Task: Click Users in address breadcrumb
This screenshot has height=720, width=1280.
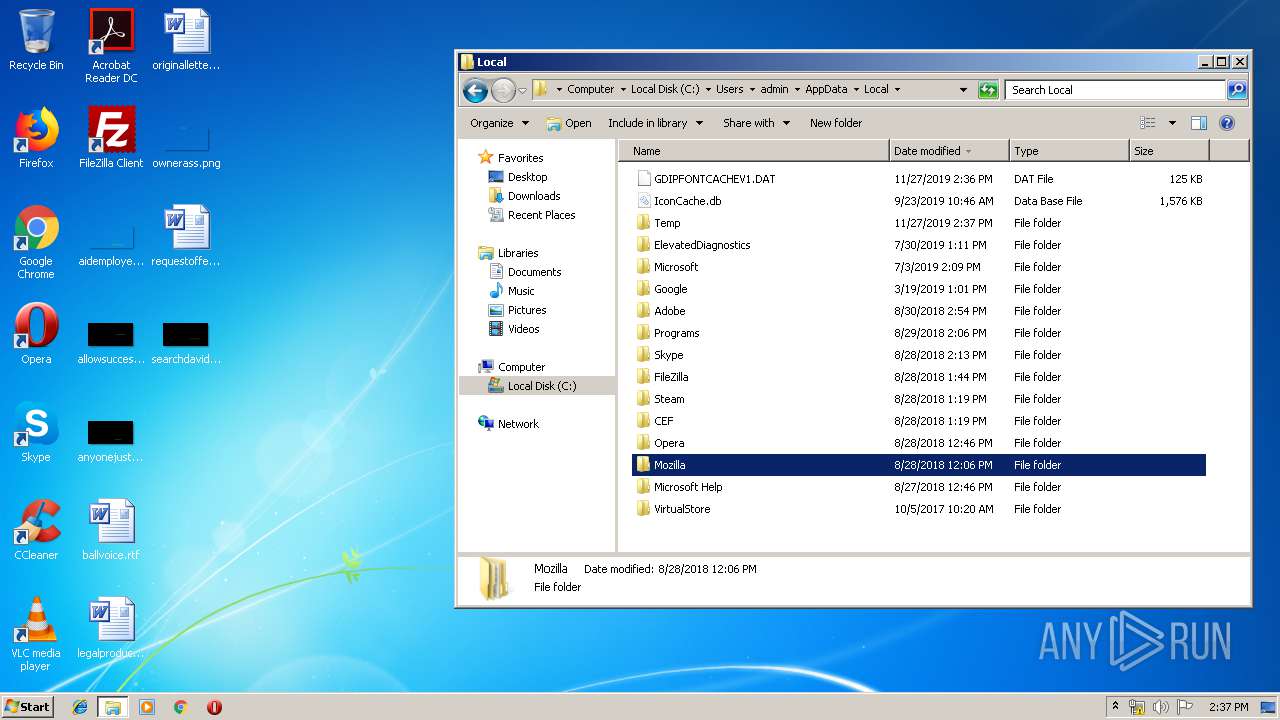Action: (x=729, y=89)
